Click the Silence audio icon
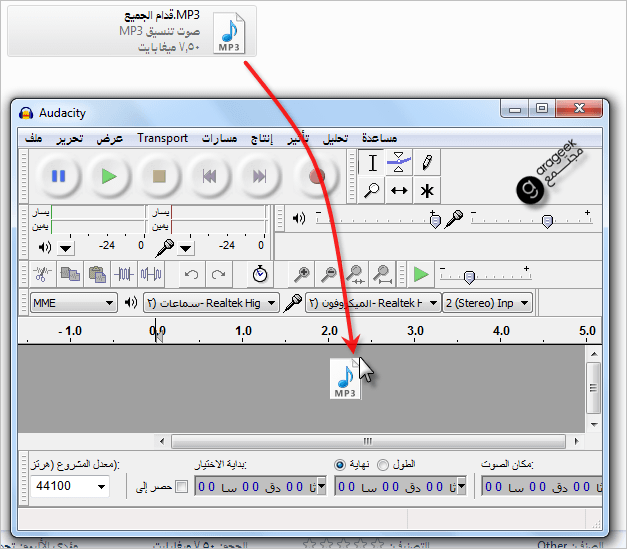This screenshot has height=549, width=627. [151, 274]
